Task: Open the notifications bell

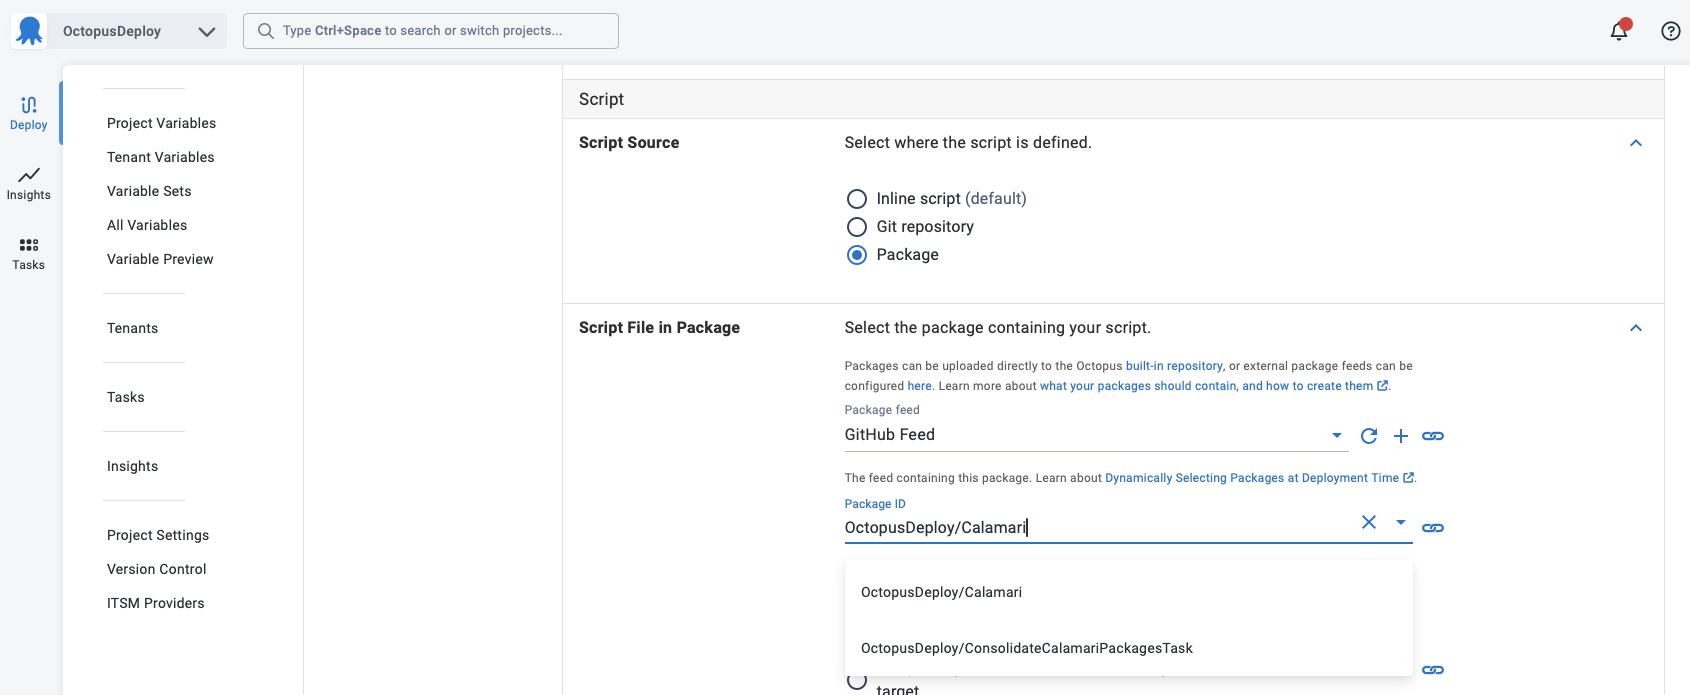Action: 1618,31
